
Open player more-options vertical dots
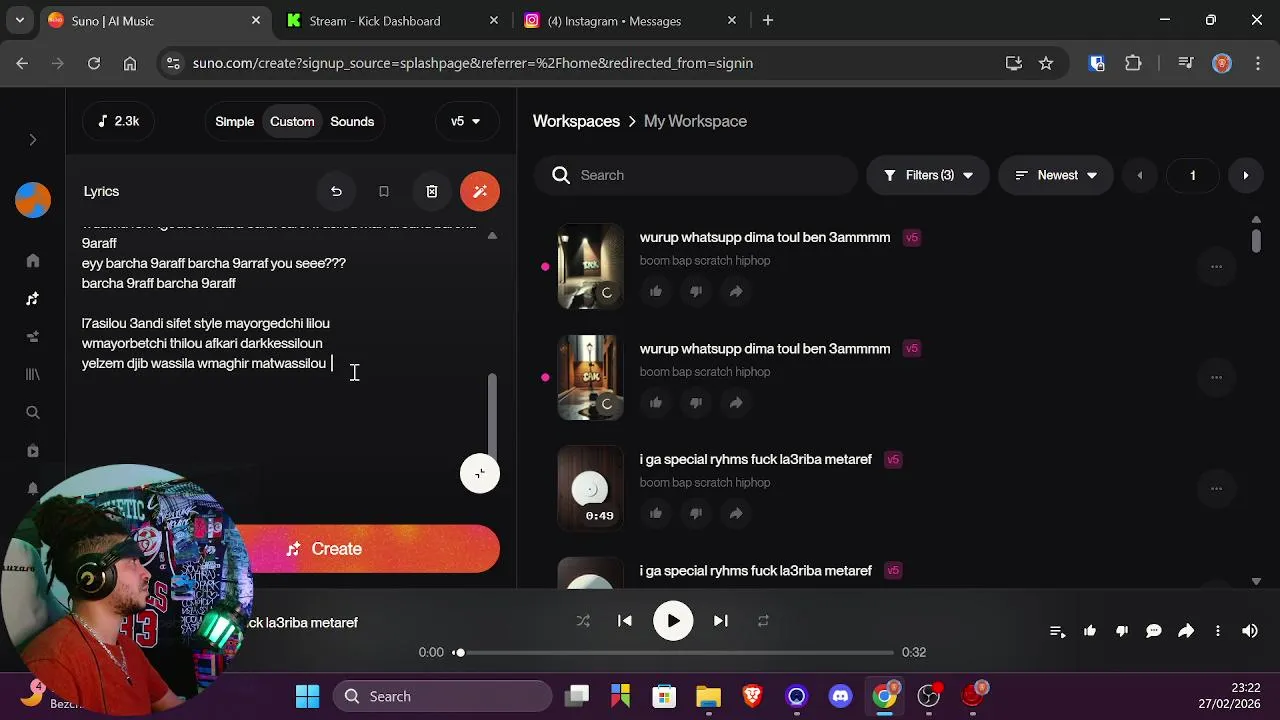click(1218, 631)
